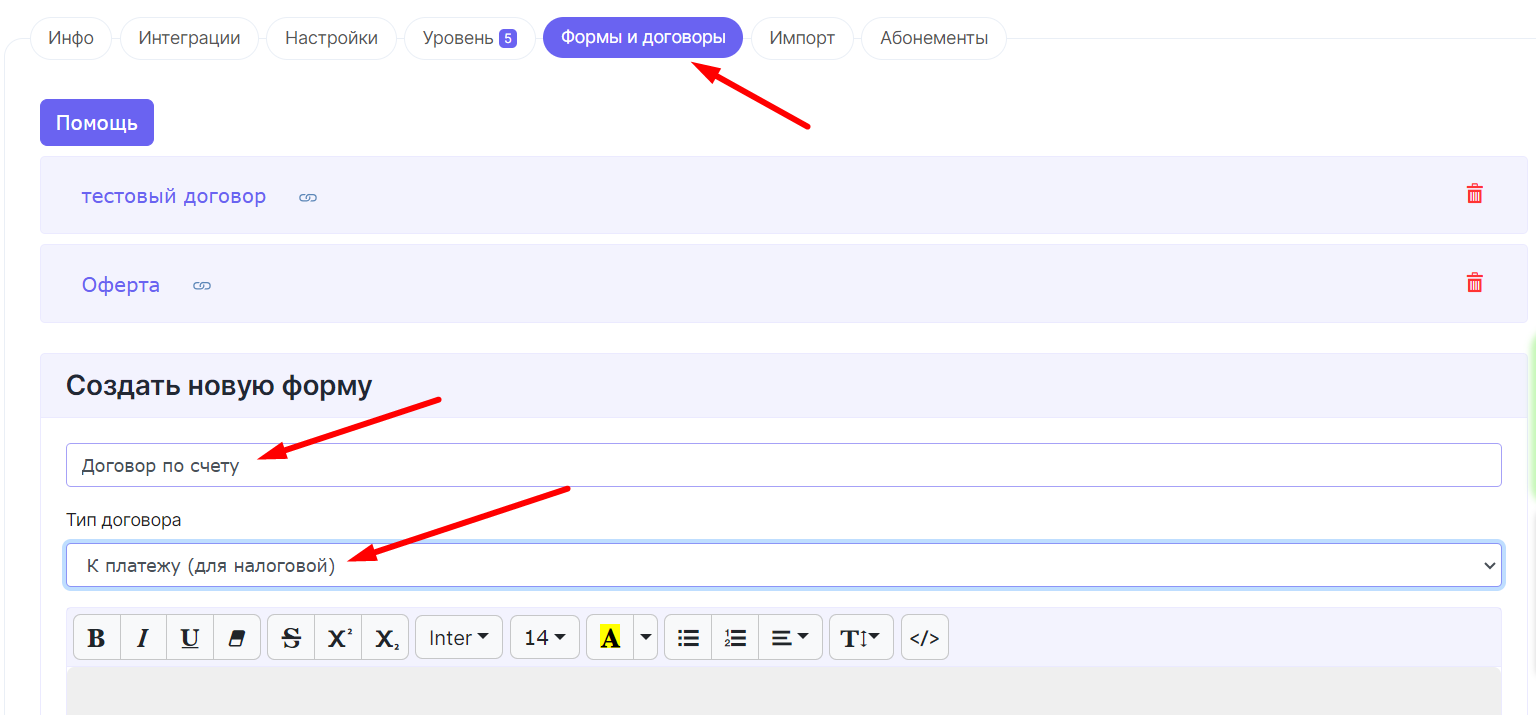The width and height of the screenshot is (1536, 715).
Task: Open the Инфо tab
Action: (x=71, y=39)
